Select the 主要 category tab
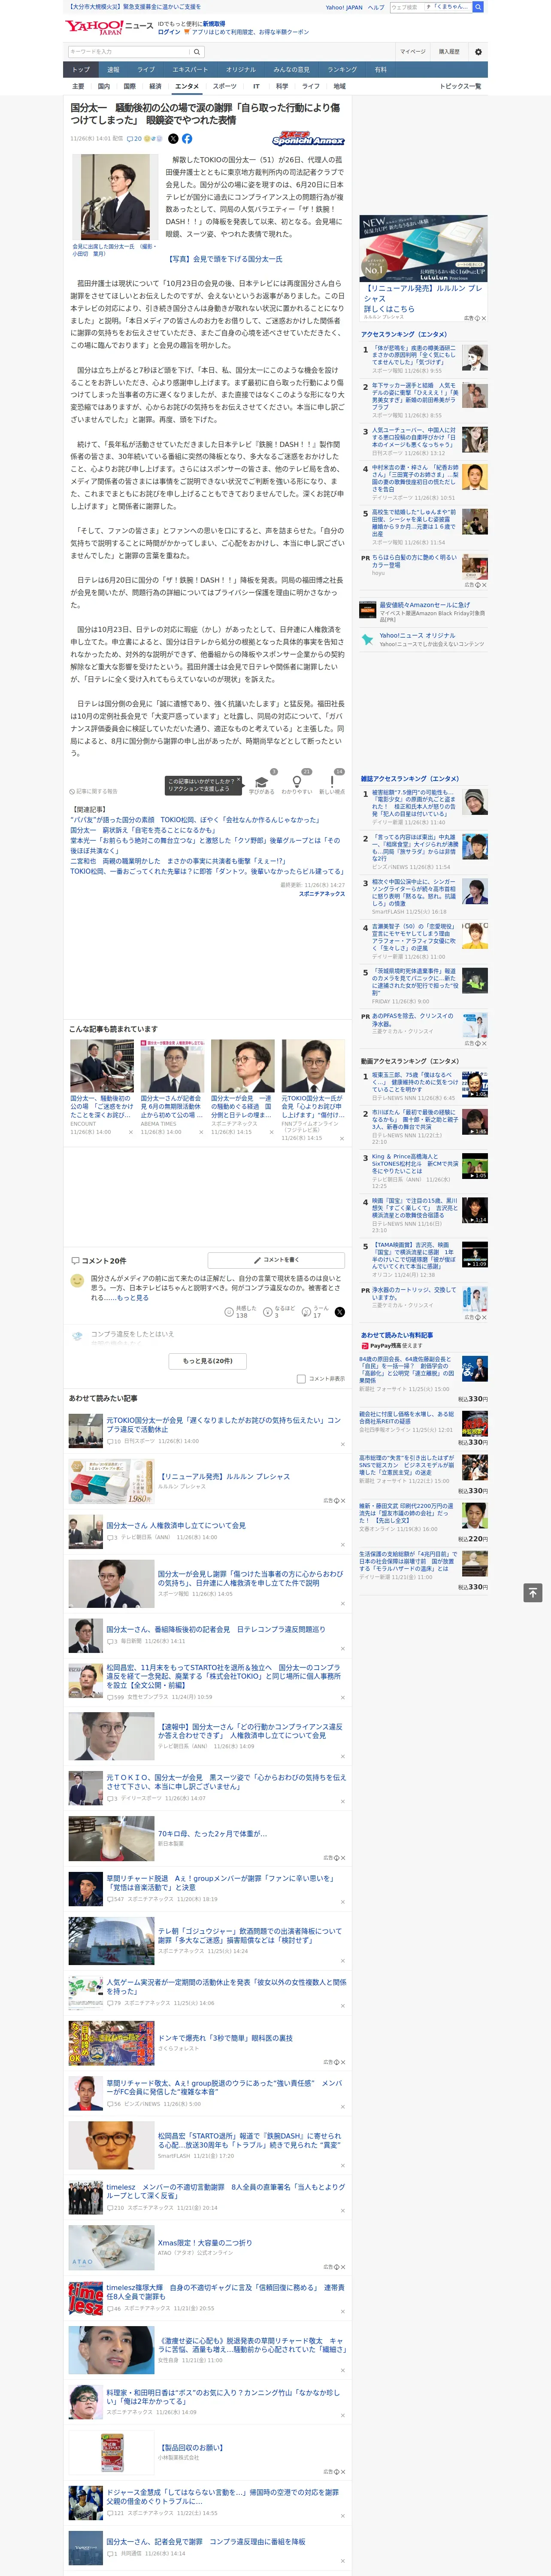The height and width of the screenshot is (2576, 551). 78,86
